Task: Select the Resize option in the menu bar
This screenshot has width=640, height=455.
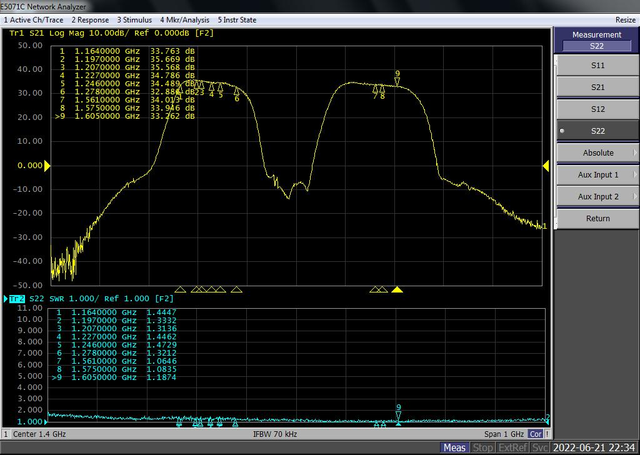Action: (x=625, y=20)
